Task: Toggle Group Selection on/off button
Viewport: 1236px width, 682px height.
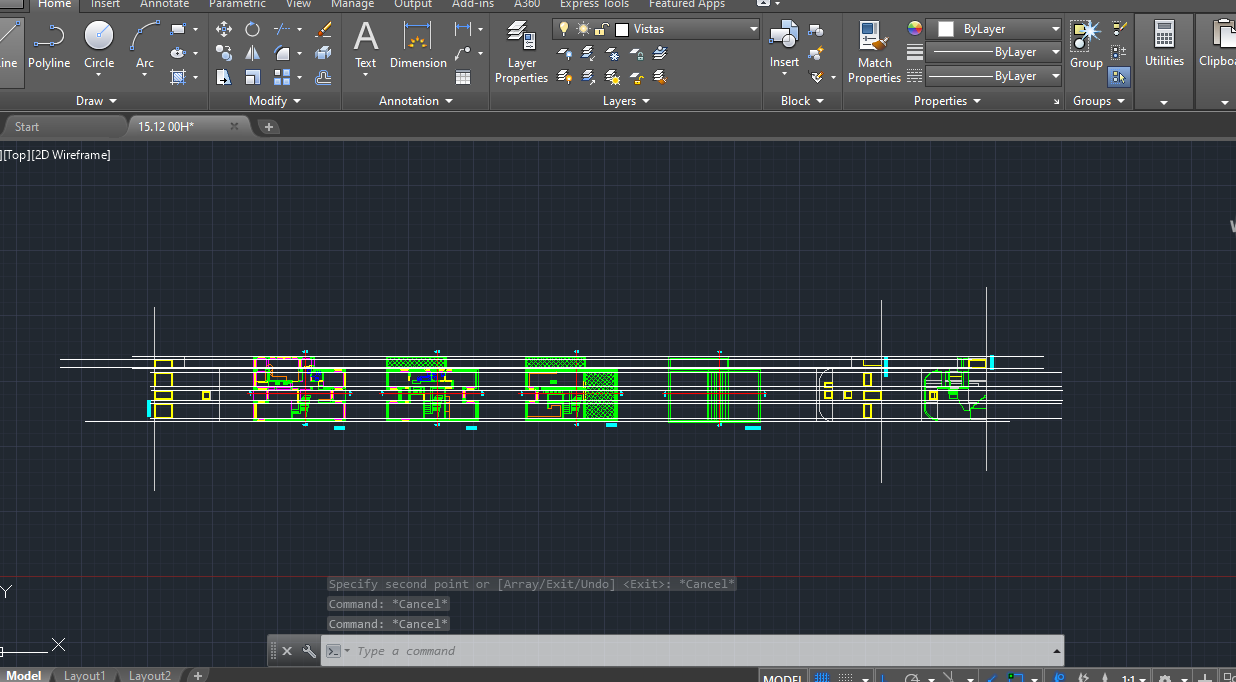Action: point(1119,76)
